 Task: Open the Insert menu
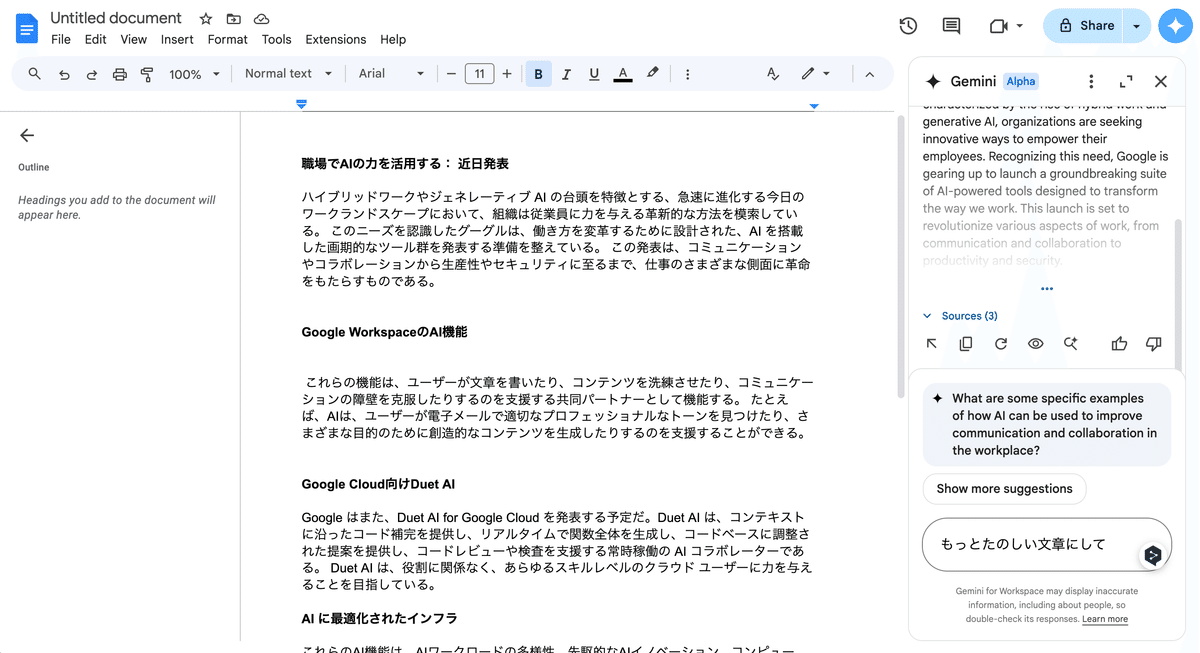177,39
